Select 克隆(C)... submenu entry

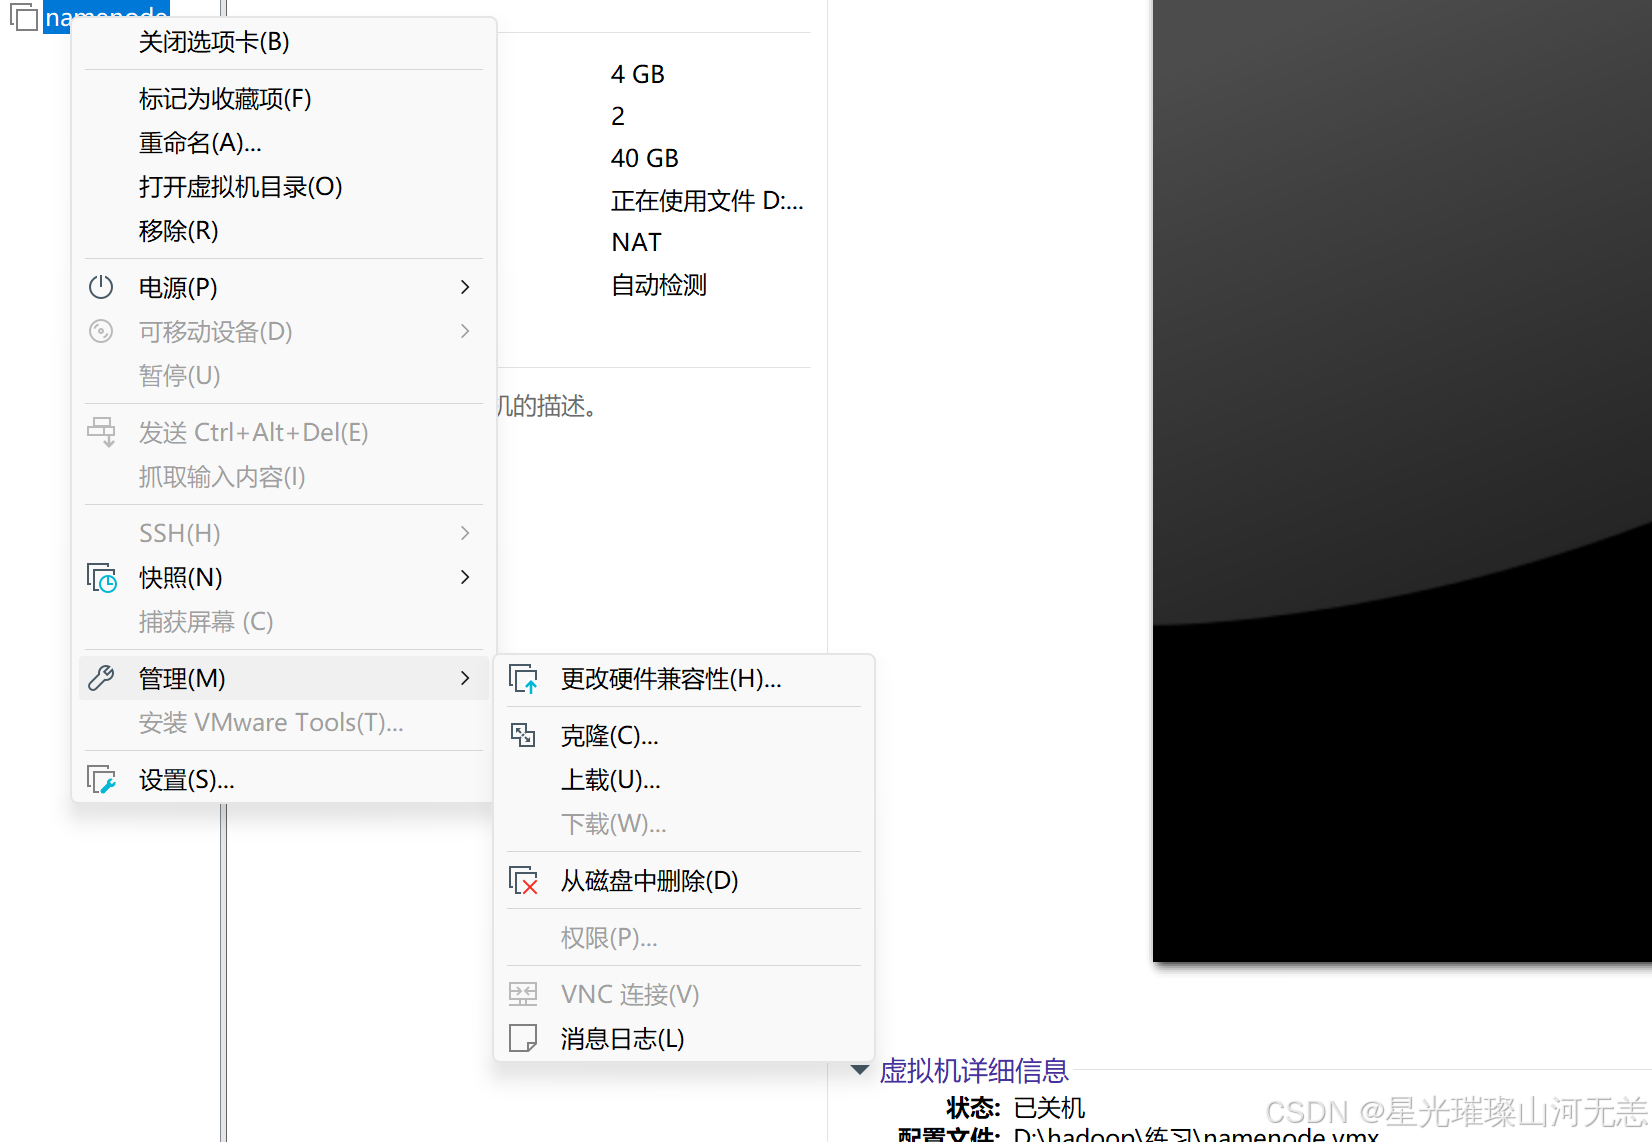click(684, 736)
